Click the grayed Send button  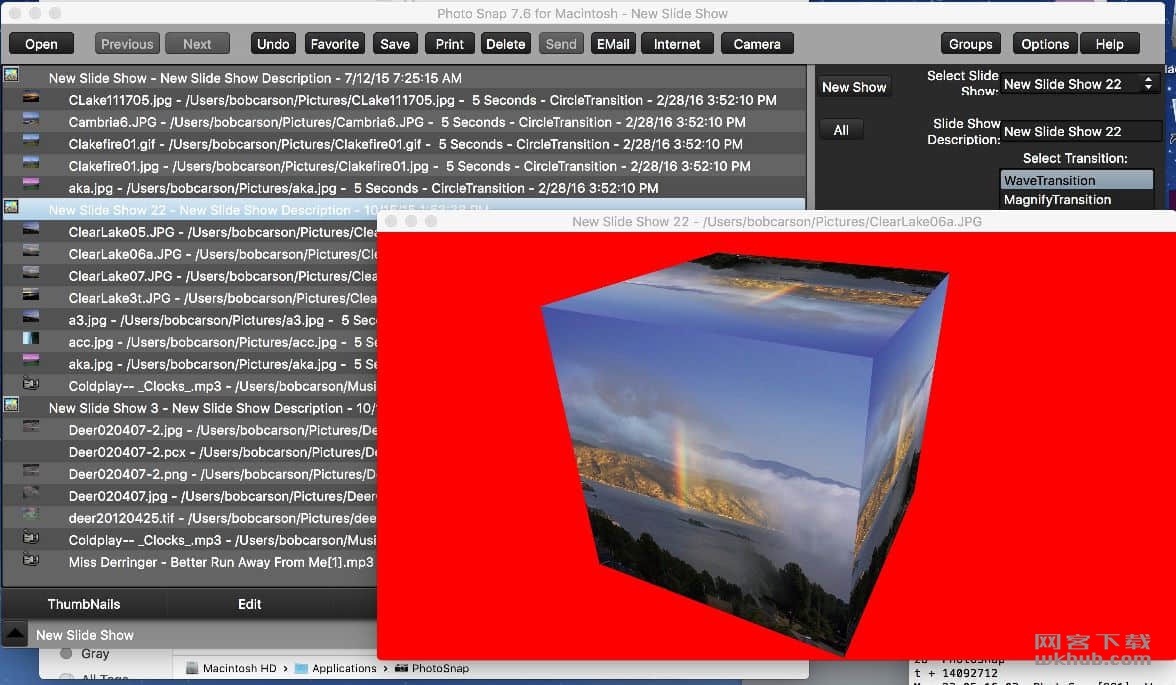click(561, 44)
